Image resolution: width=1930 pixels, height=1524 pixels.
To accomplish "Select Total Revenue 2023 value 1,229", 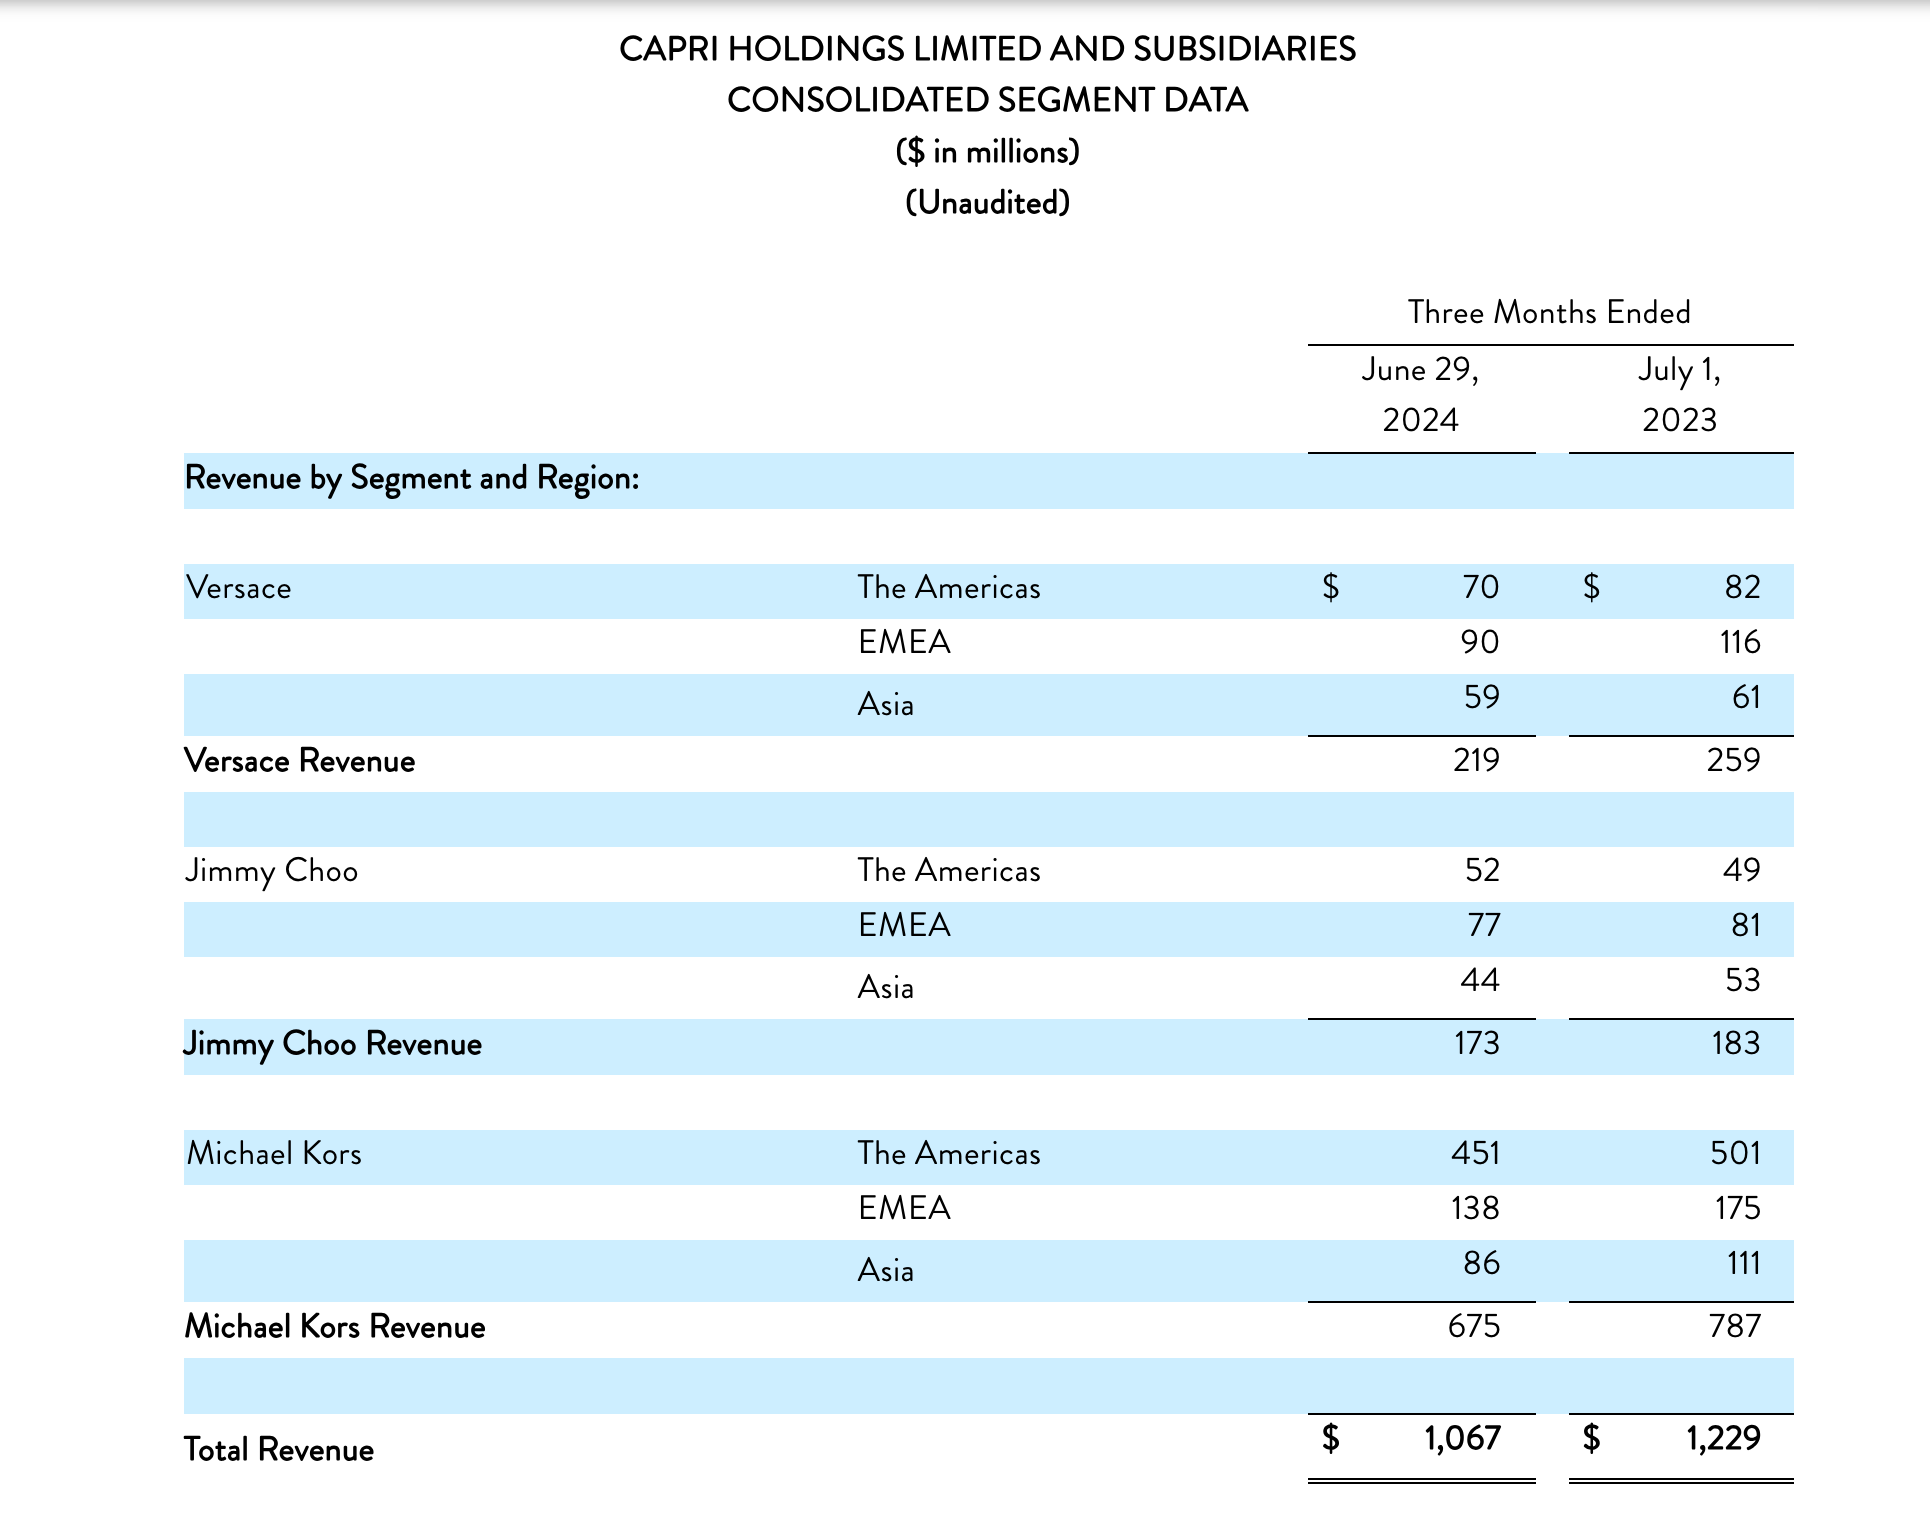I will pyautogui.click(x=1723, y=1438).
